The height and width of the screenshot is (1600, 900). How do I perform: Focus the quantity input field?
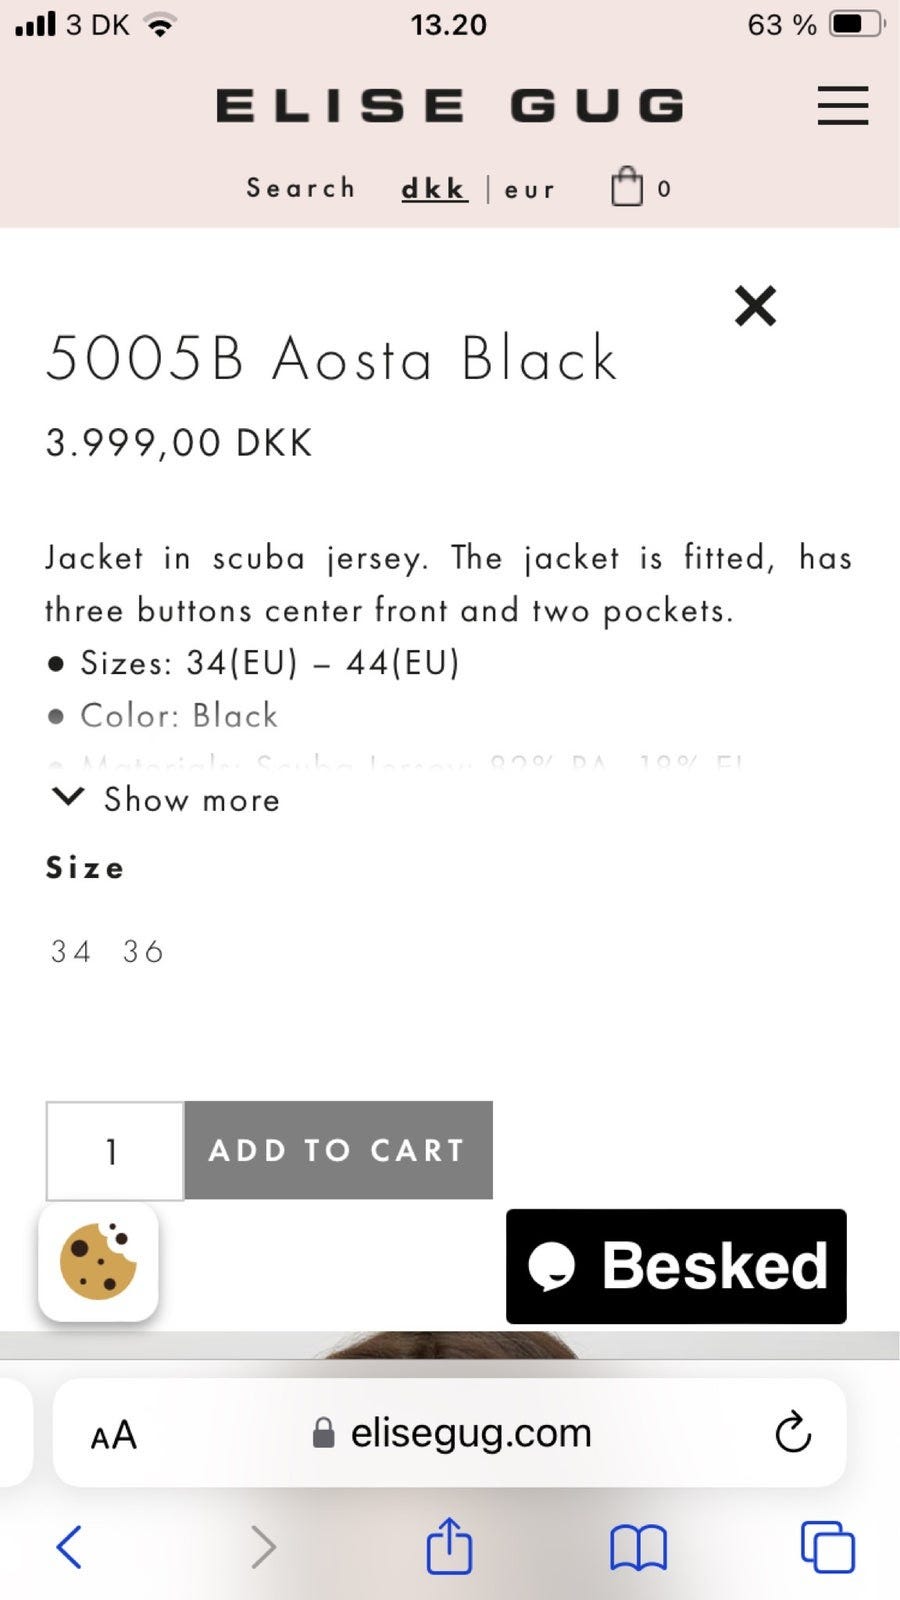pyautogui.click(x=114, y=1150)
